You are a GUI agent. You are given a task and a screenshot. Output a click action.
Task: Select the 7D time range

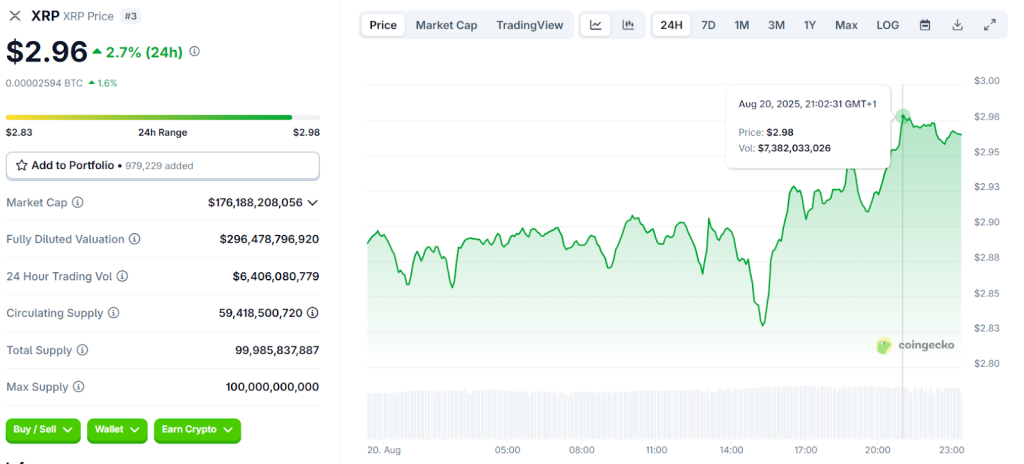pyautogui.click(x=708, y=25)
